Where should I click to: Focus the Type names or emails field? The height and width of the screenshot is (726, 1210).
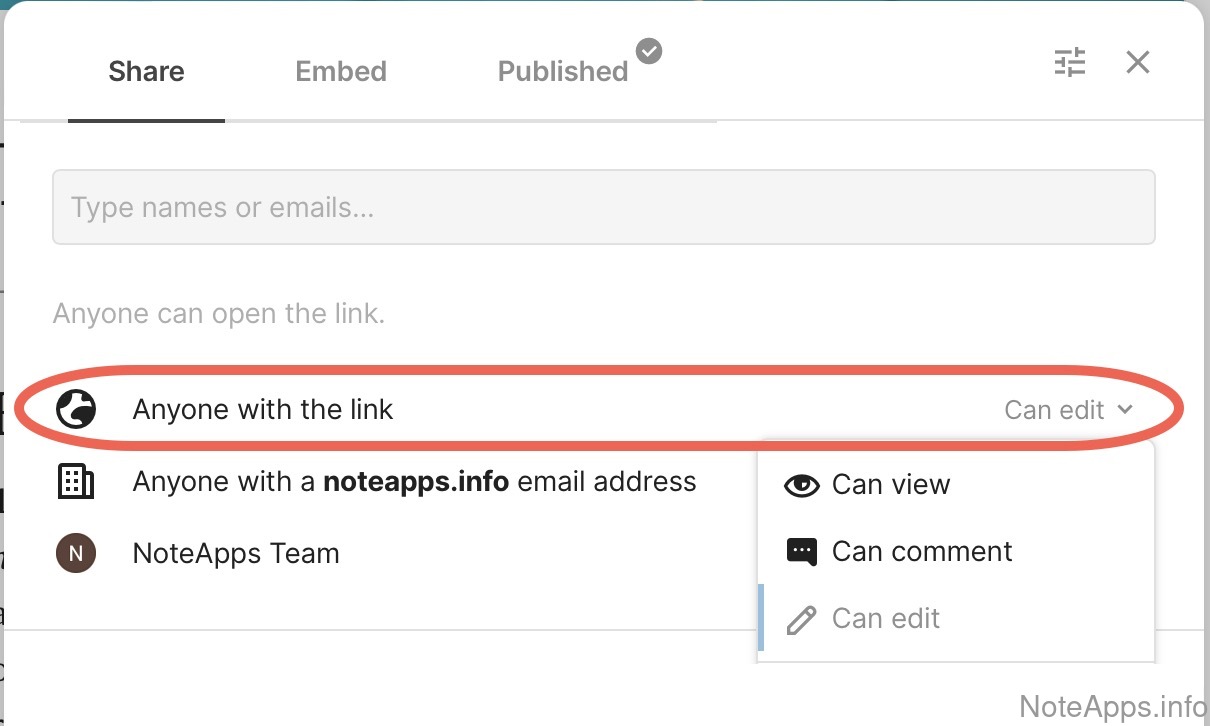point(603,208)
